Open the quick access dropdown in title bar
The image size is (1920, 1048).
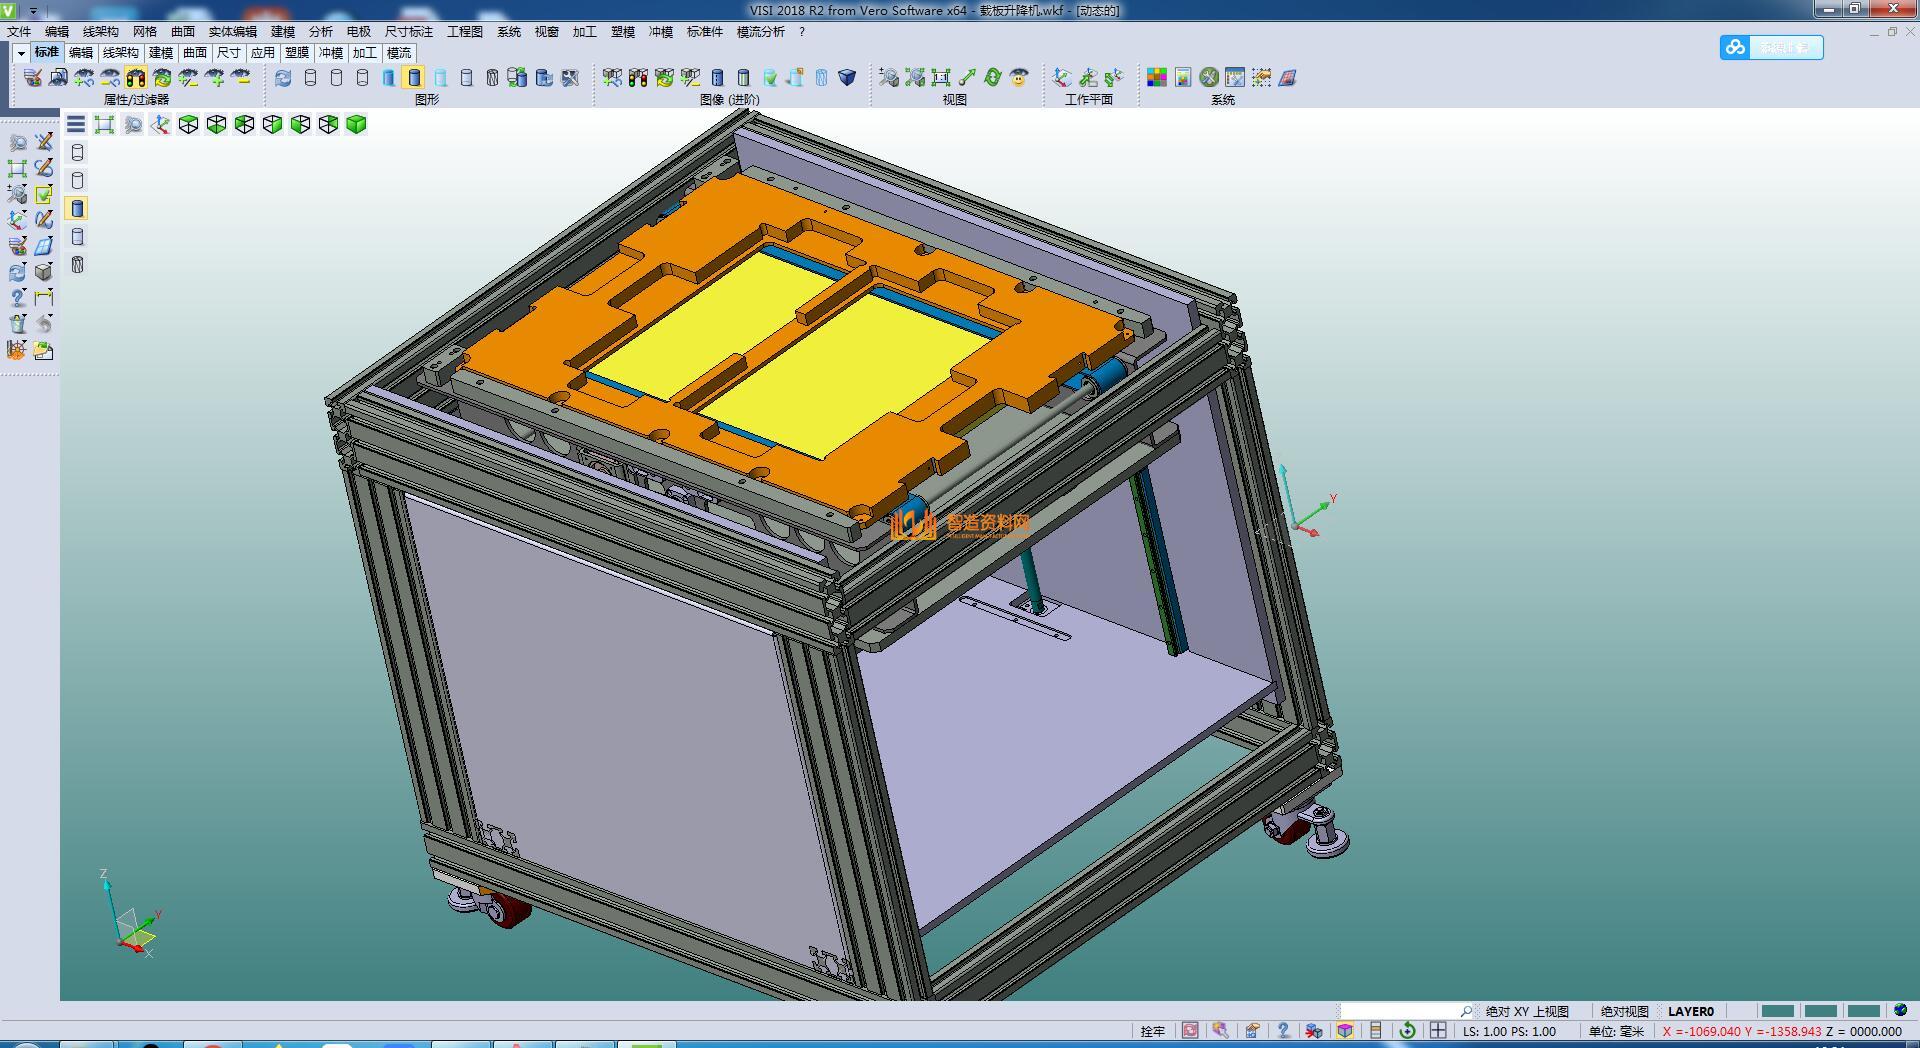pyautogui.click(x=33, y=10)
